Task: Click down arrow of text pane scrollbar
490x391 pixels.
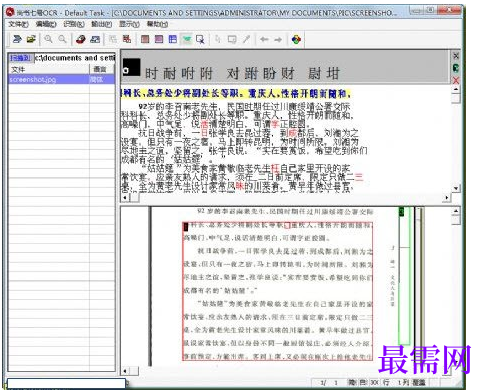Action: click(456, 188)
